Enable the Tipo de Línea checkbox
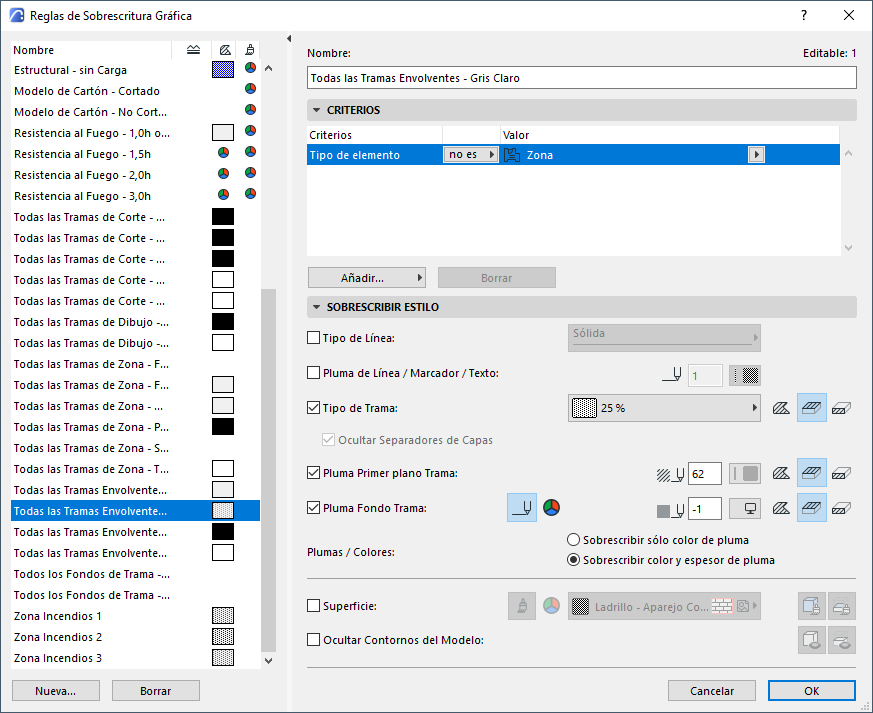873x713 pixels. click(313, 338)
